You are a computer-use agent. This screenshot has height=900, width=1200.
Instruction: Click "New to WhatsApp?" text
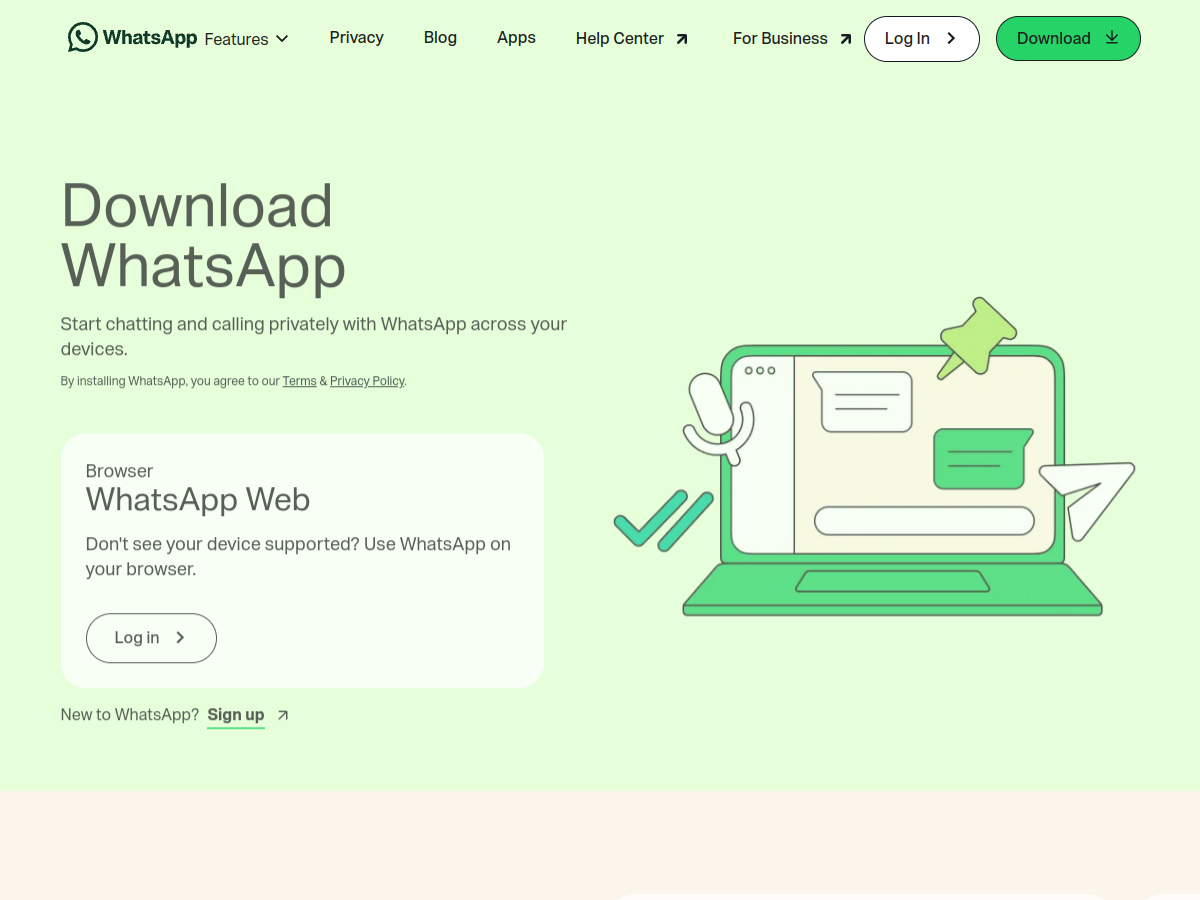[x=130, y=715]
